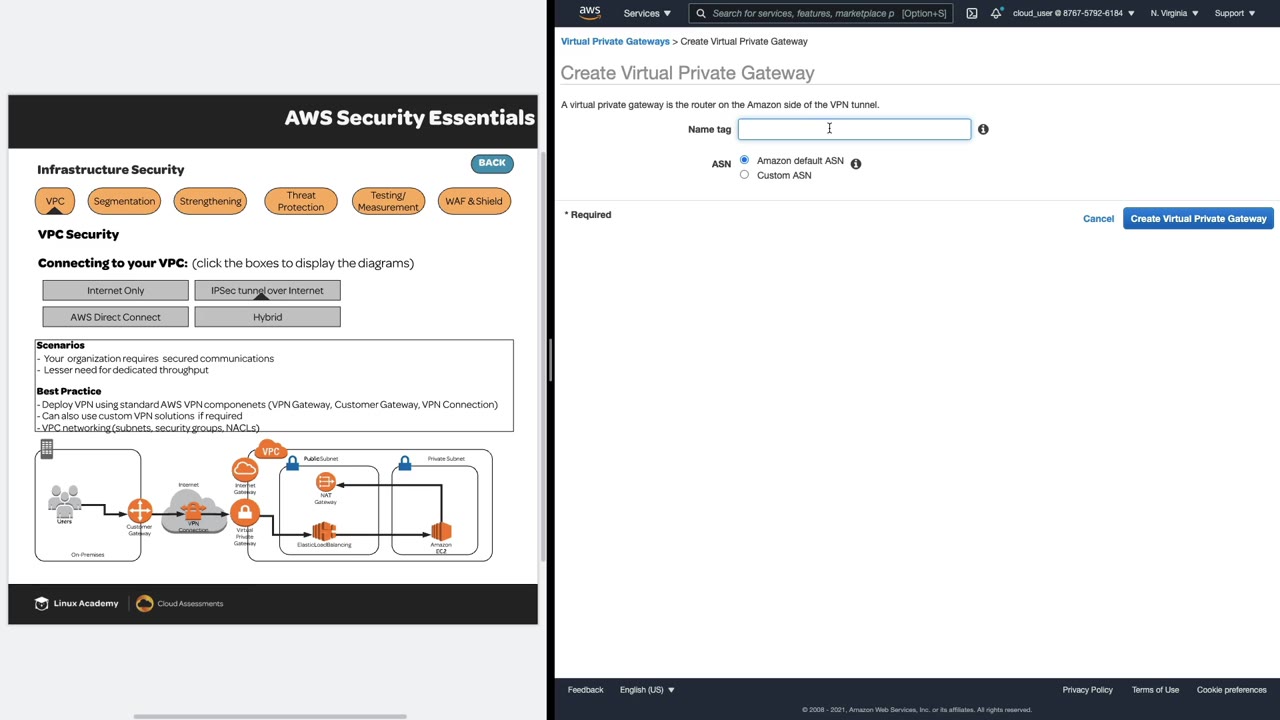Click the search magnifier icon in AWS bar

tap(701, 13)
